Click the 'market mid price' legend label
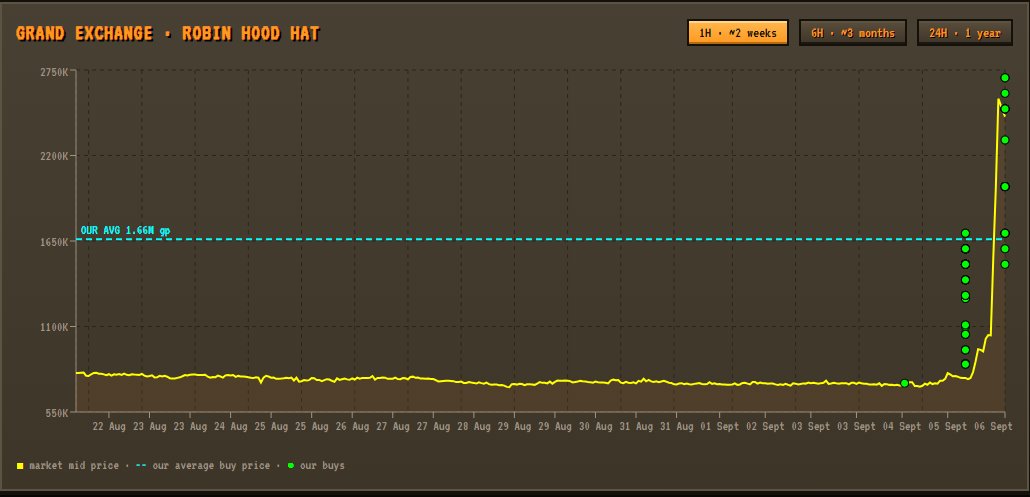Viewport: 1030px width, 497px height. (74, 465)
